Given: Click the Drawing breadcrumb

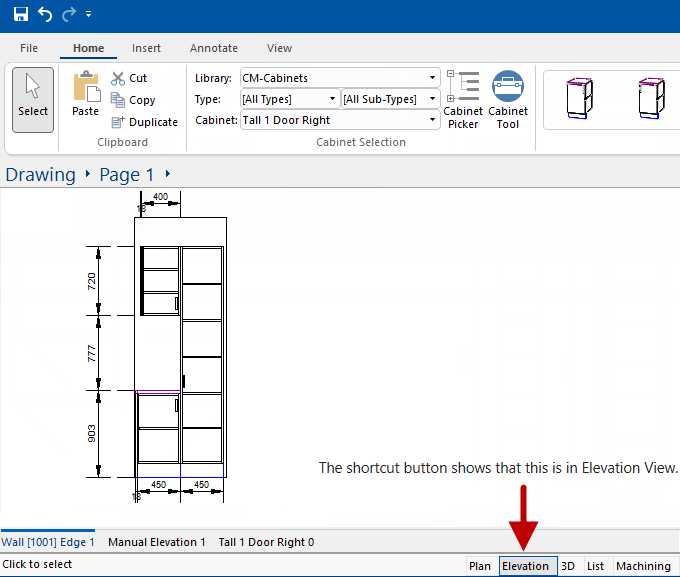Looking at the screenshot, I should click(x=40, y=174).
